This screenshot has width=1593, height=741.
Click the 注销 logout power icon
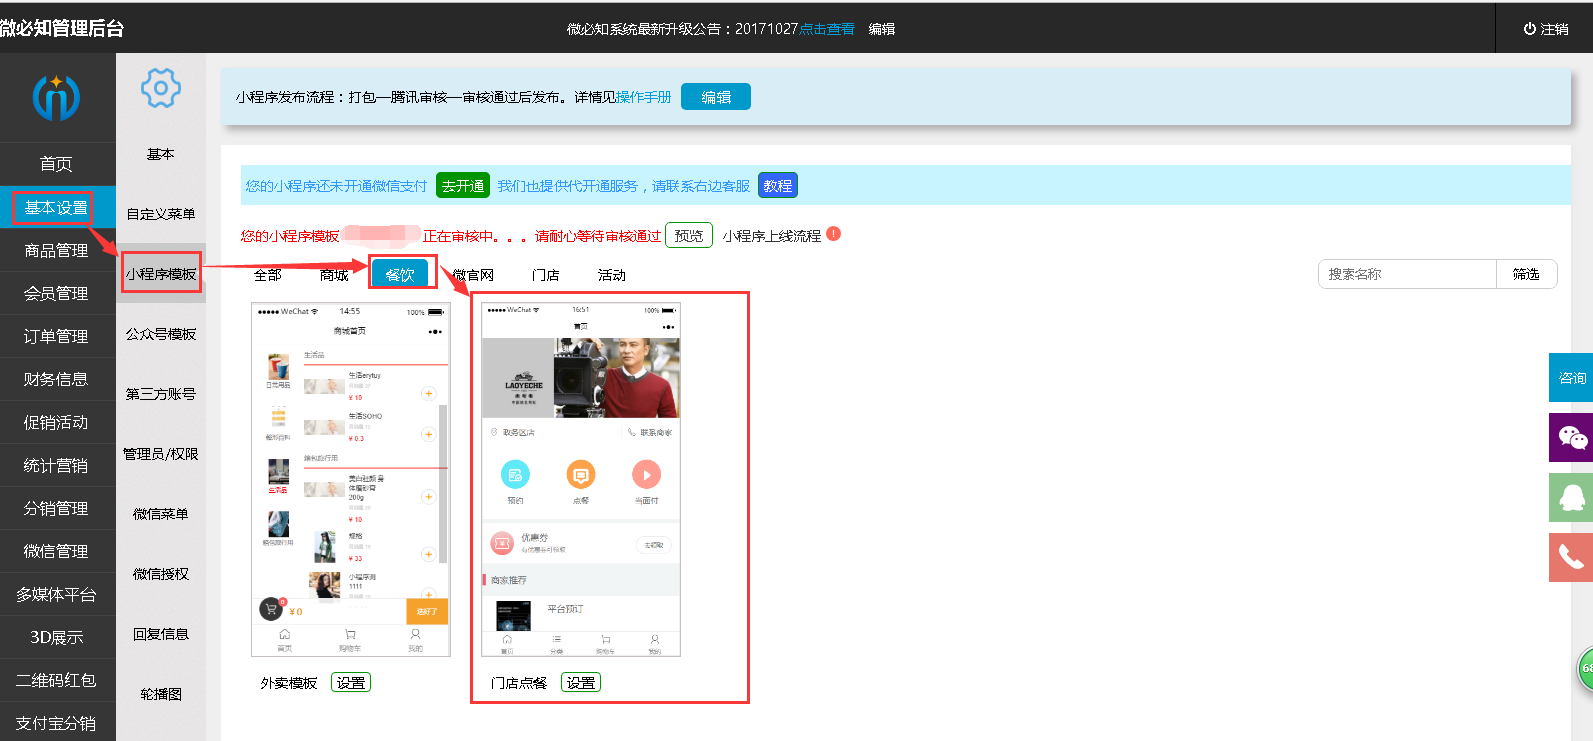1529,29
